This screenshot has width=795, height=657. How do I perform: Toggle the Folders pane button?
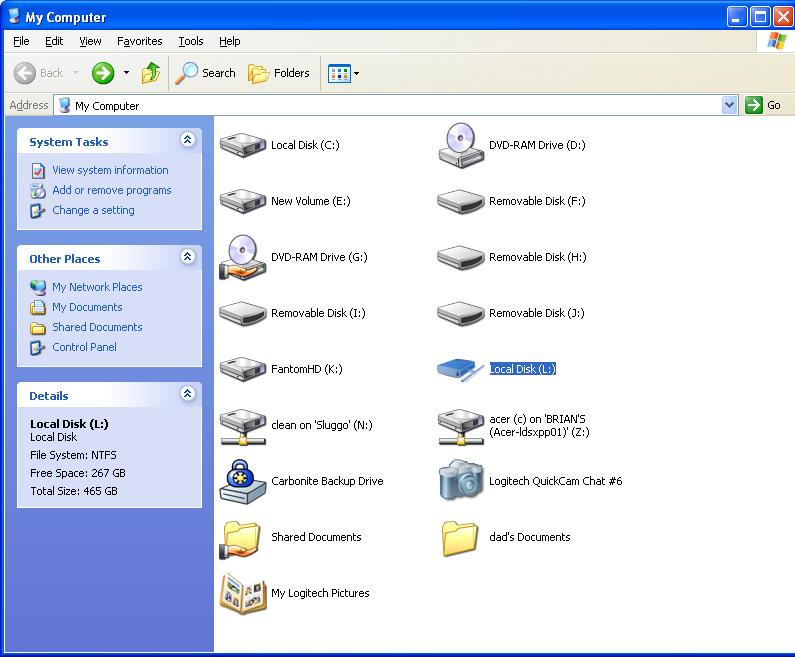279,73
